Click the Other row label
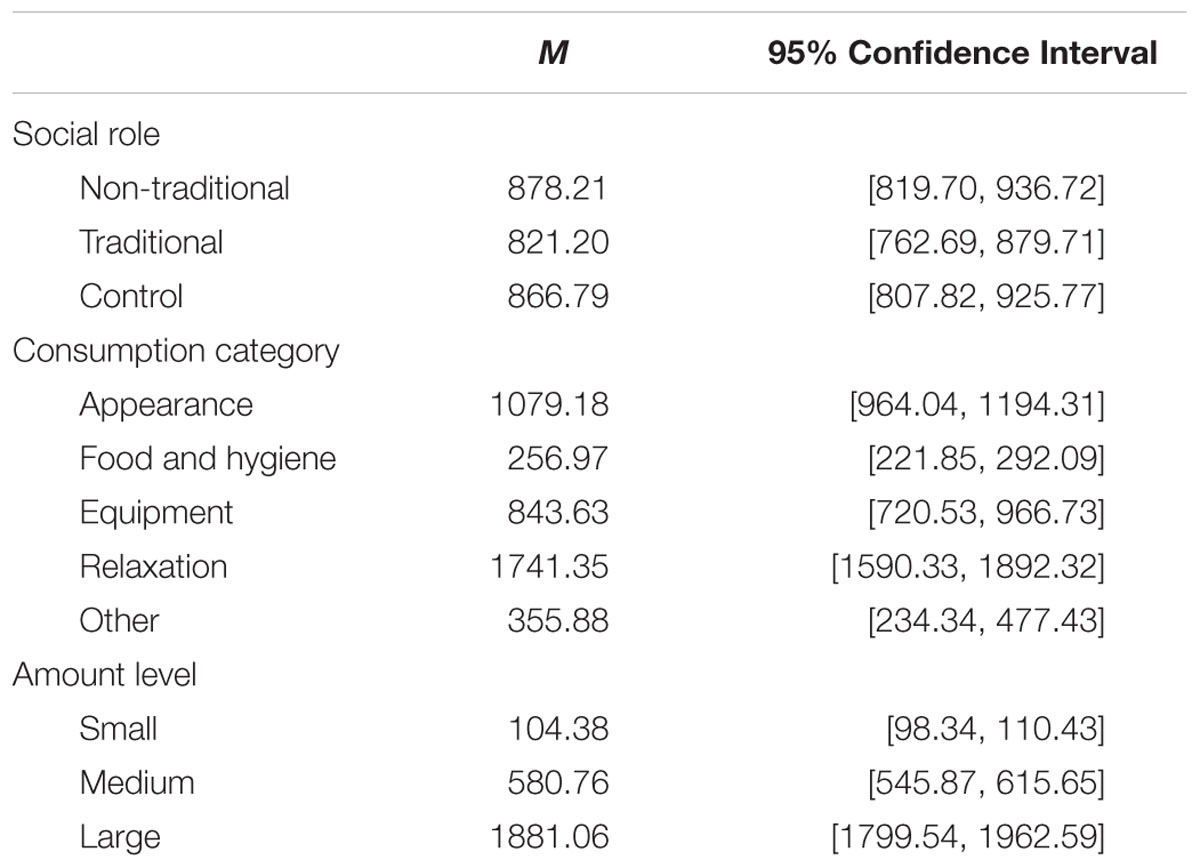This screenshot has height=868, width=1200. (x=119, y=620)
